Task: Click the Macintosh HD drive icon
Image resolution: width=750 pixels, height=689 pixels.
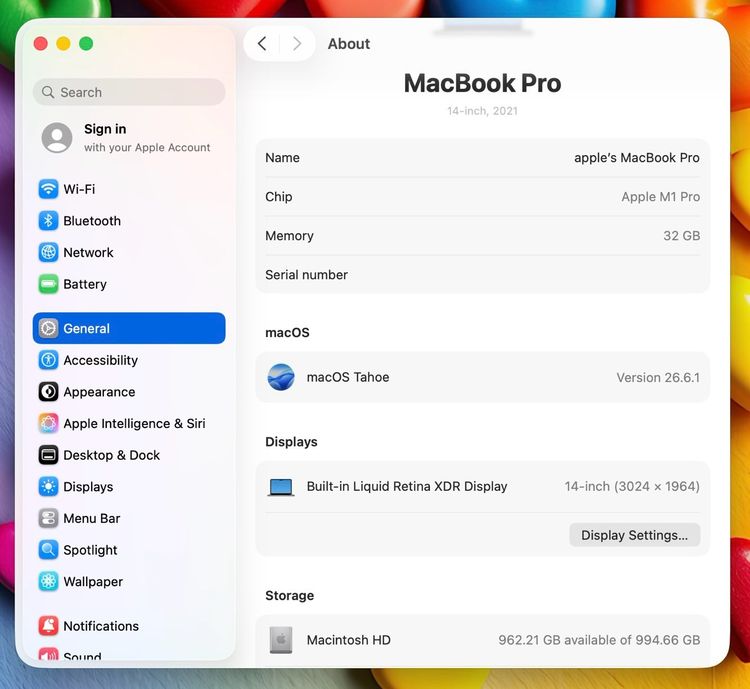Action: click(x=281, y=640)
